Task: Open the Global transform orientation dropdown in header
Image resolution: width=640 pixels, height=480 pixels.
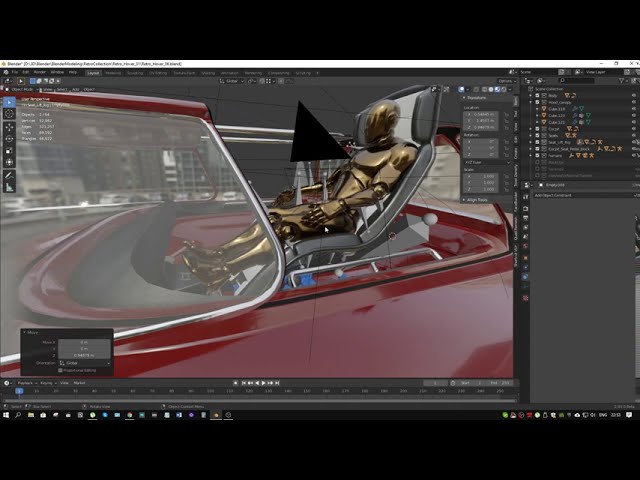Action: coord(231,81)
